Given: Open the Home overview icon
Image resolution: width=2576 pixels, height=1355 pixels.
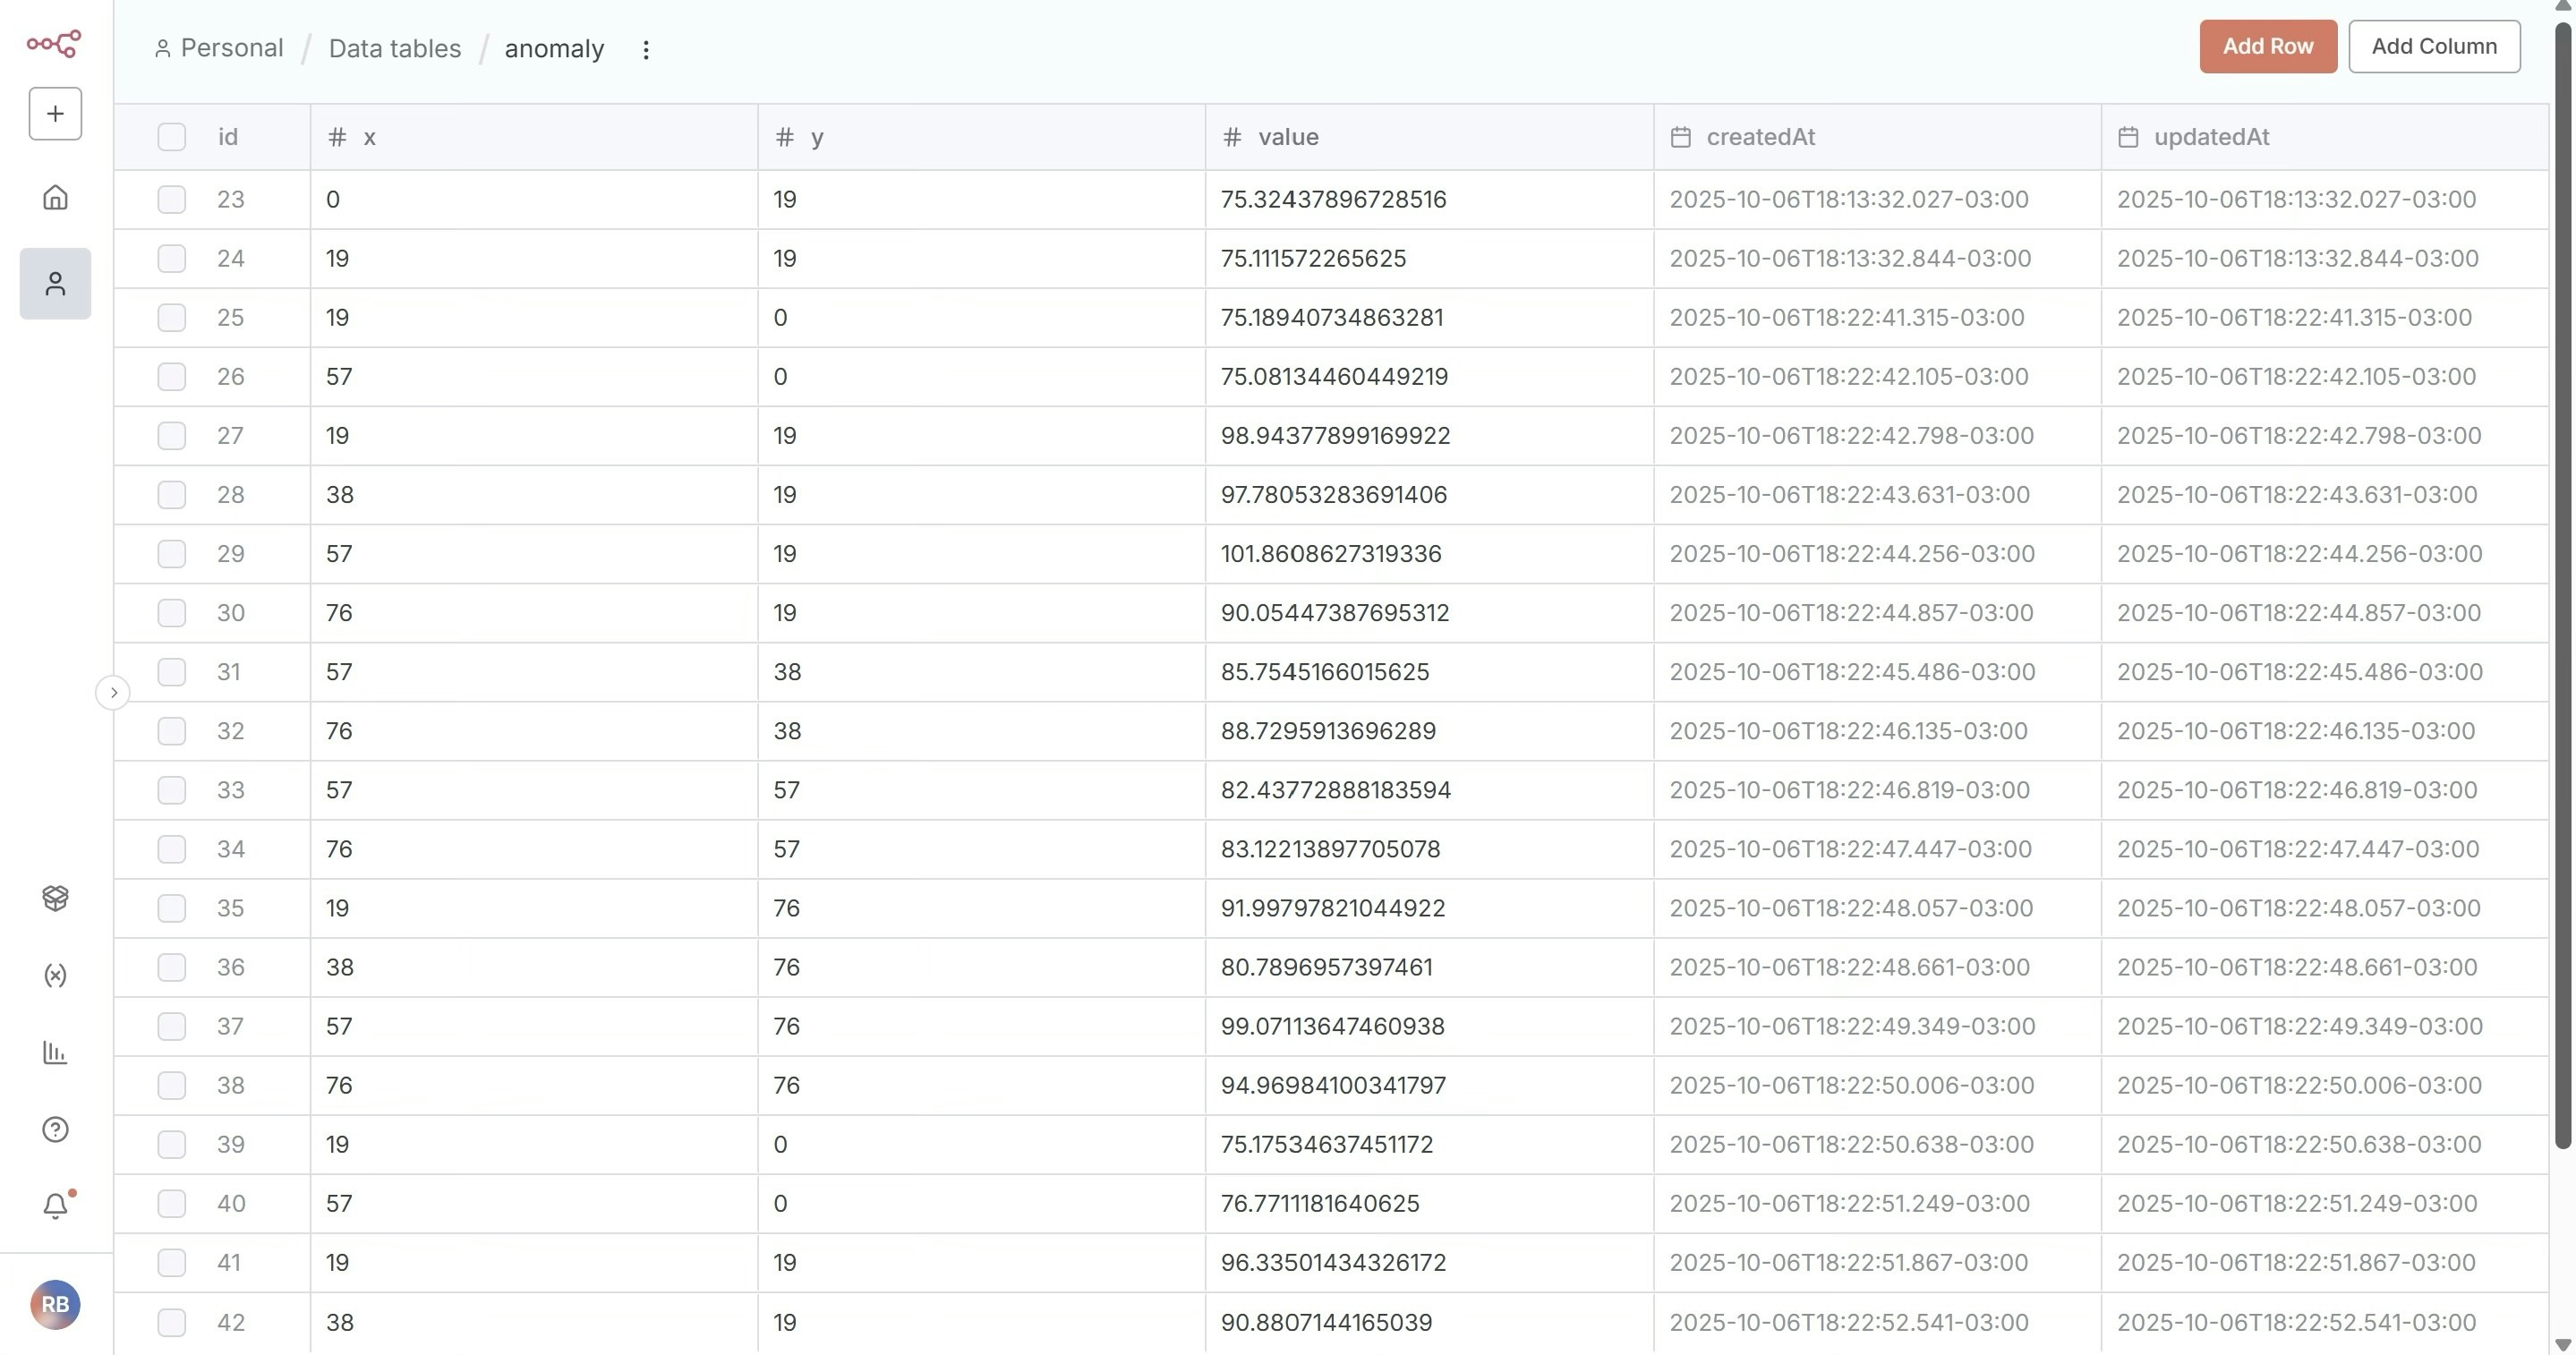Looking at the screenshot, I should (x=55, y=198).
